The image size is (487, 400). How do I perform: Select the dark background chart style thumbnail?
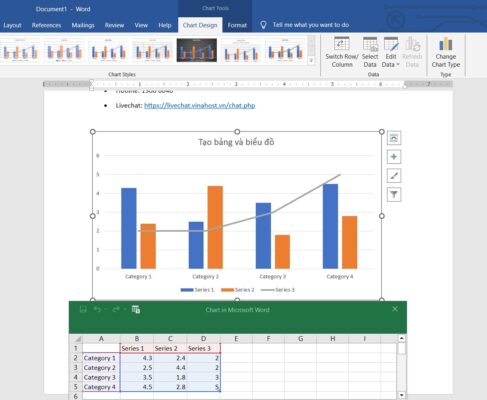pyautogui.click(x=197, y=50)
